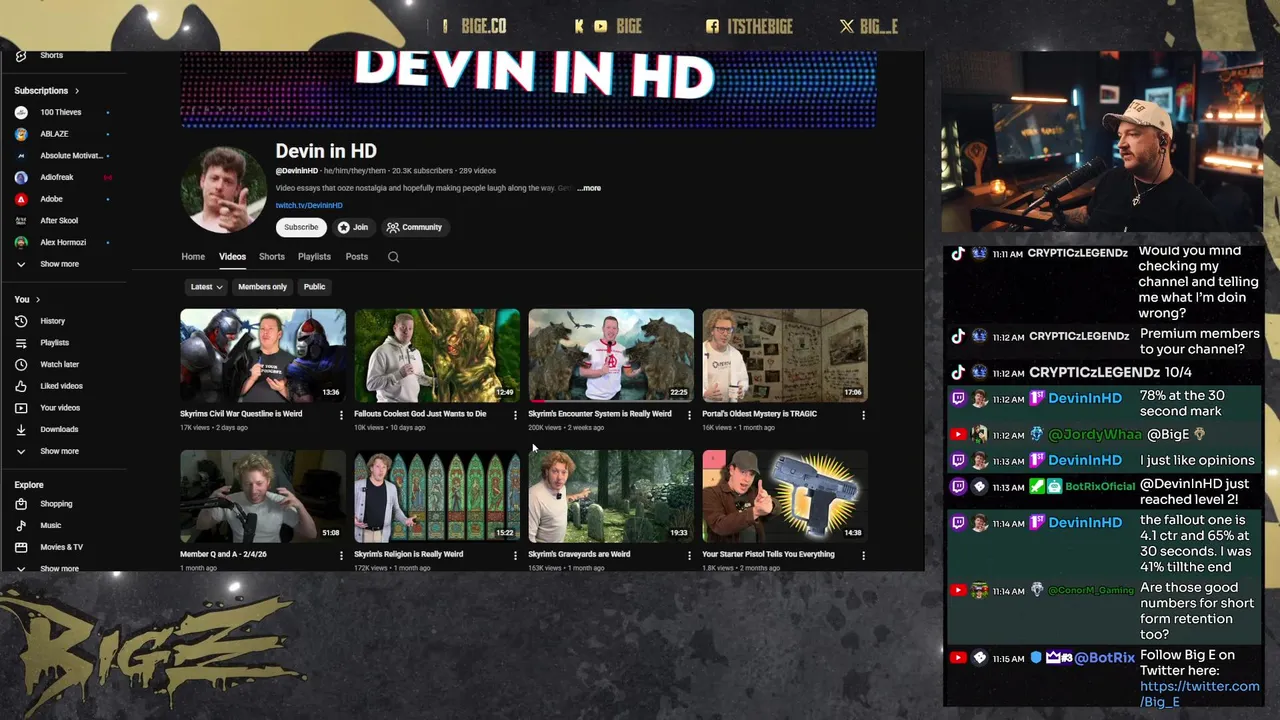Screen dimensions: 1280x720
Task: Join the Devin in HD channel membership
Action: coord(353,227)
